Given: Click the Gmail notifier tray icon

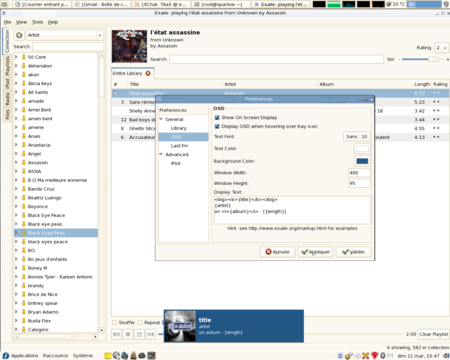Looking at the screenshot, I should pyautogui.click(x=390, y=356).
